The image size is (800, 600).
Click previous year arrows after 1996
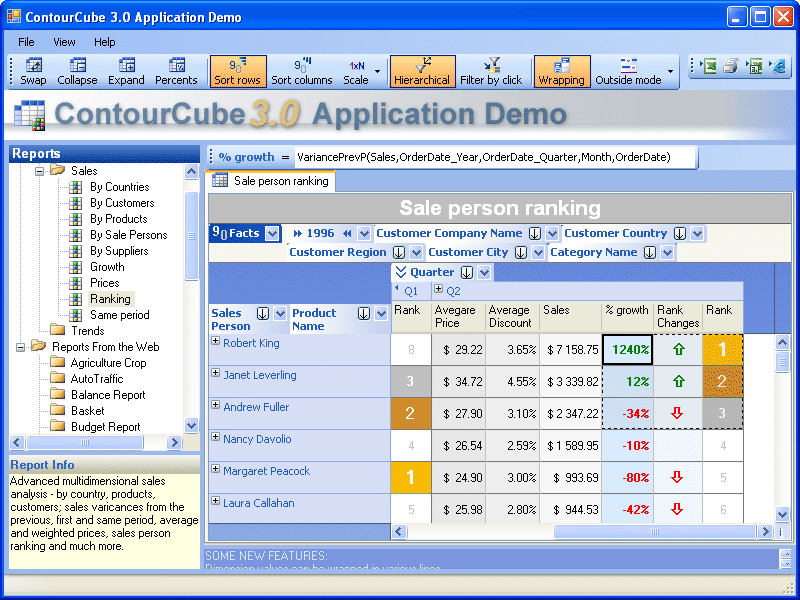pos(347,234)
